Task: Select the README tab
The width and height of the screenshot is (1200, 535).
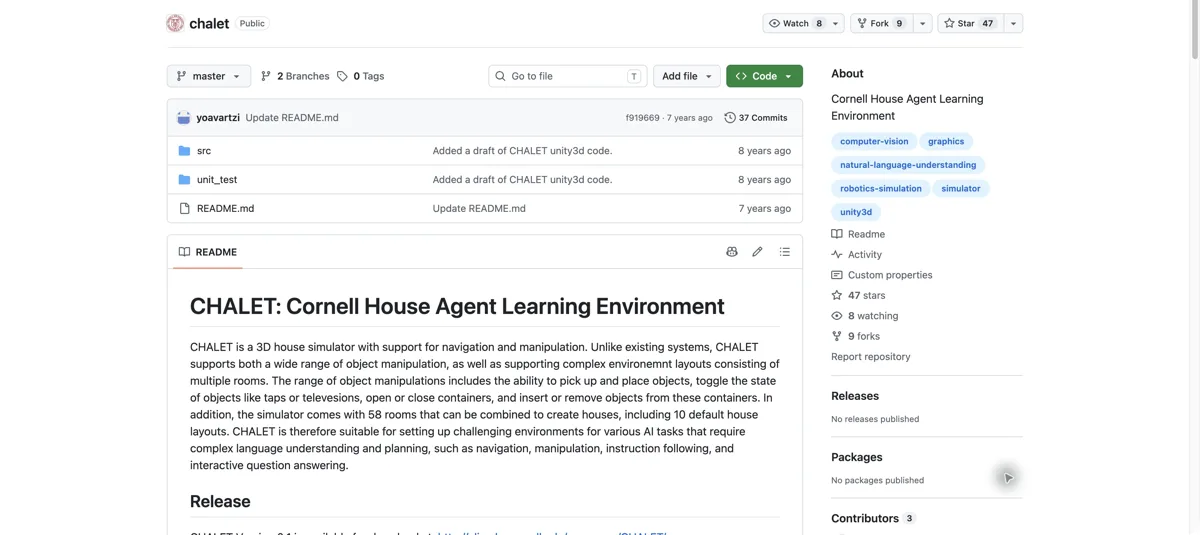Action: coord(208,252)
